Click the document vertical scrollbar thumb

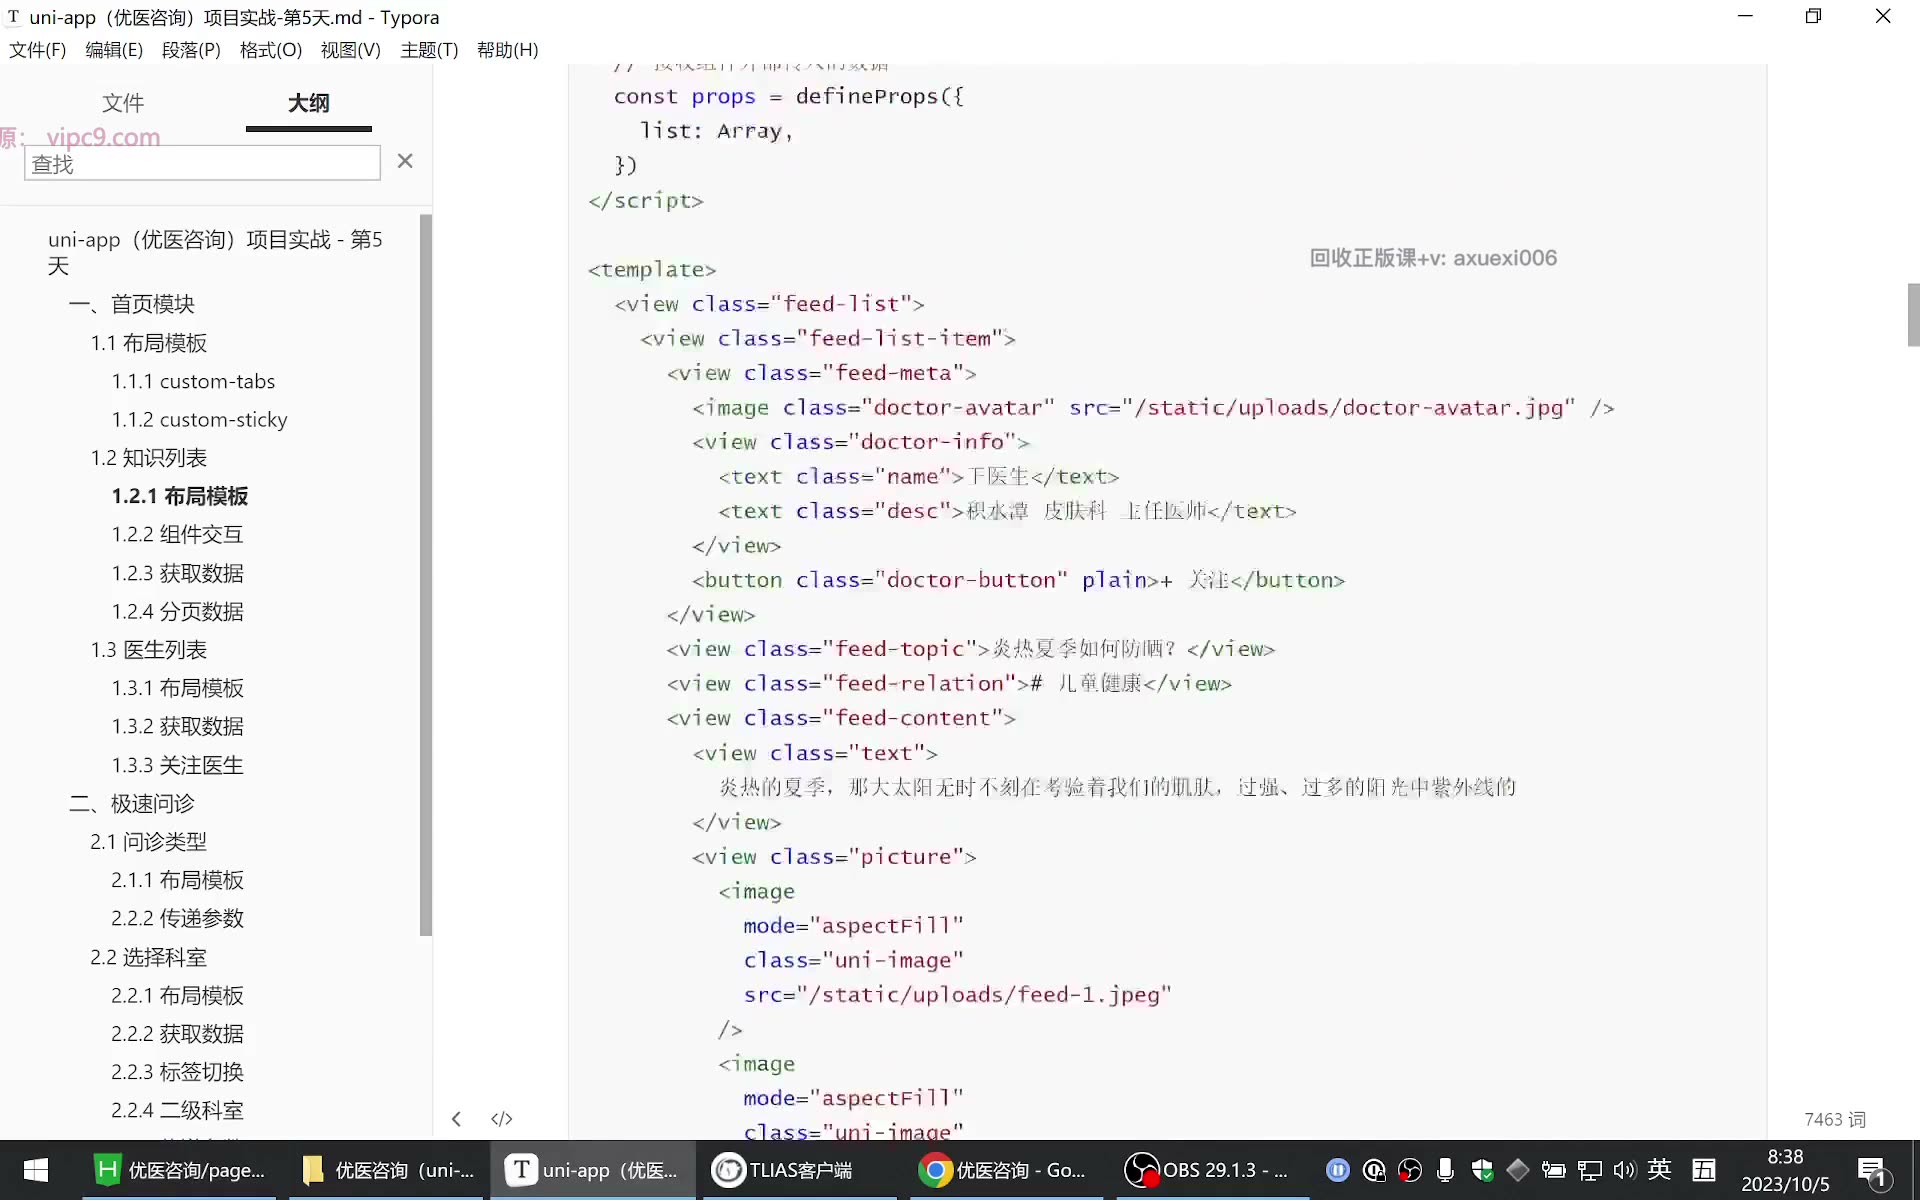tap(1913, 315)
